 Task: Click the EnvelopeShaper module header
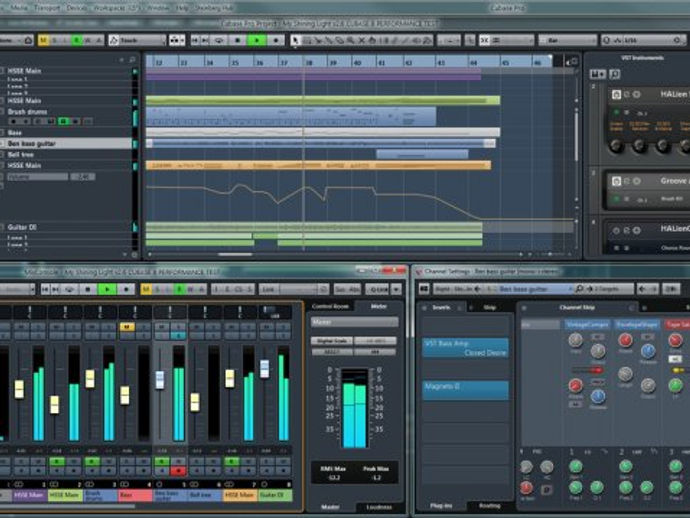coord(637,324)
